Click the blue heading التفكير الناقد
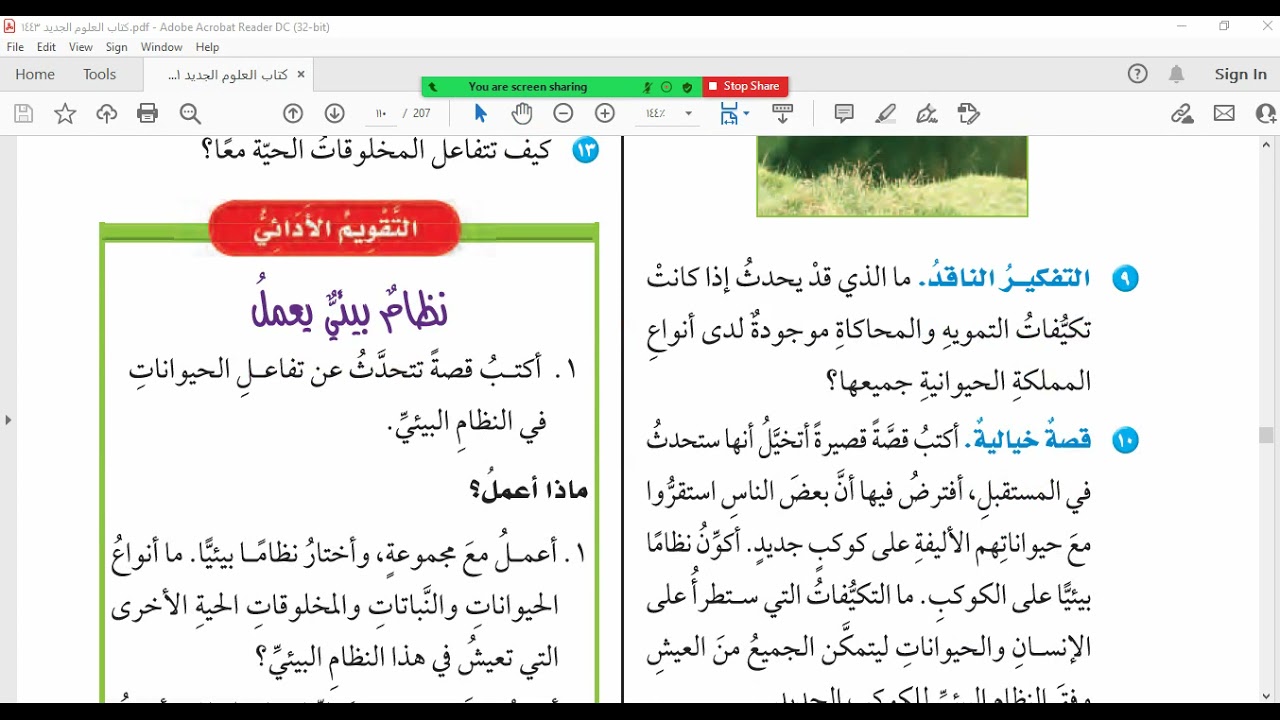This screenshot has width=1280, height=720. (x=1004, y=278)
